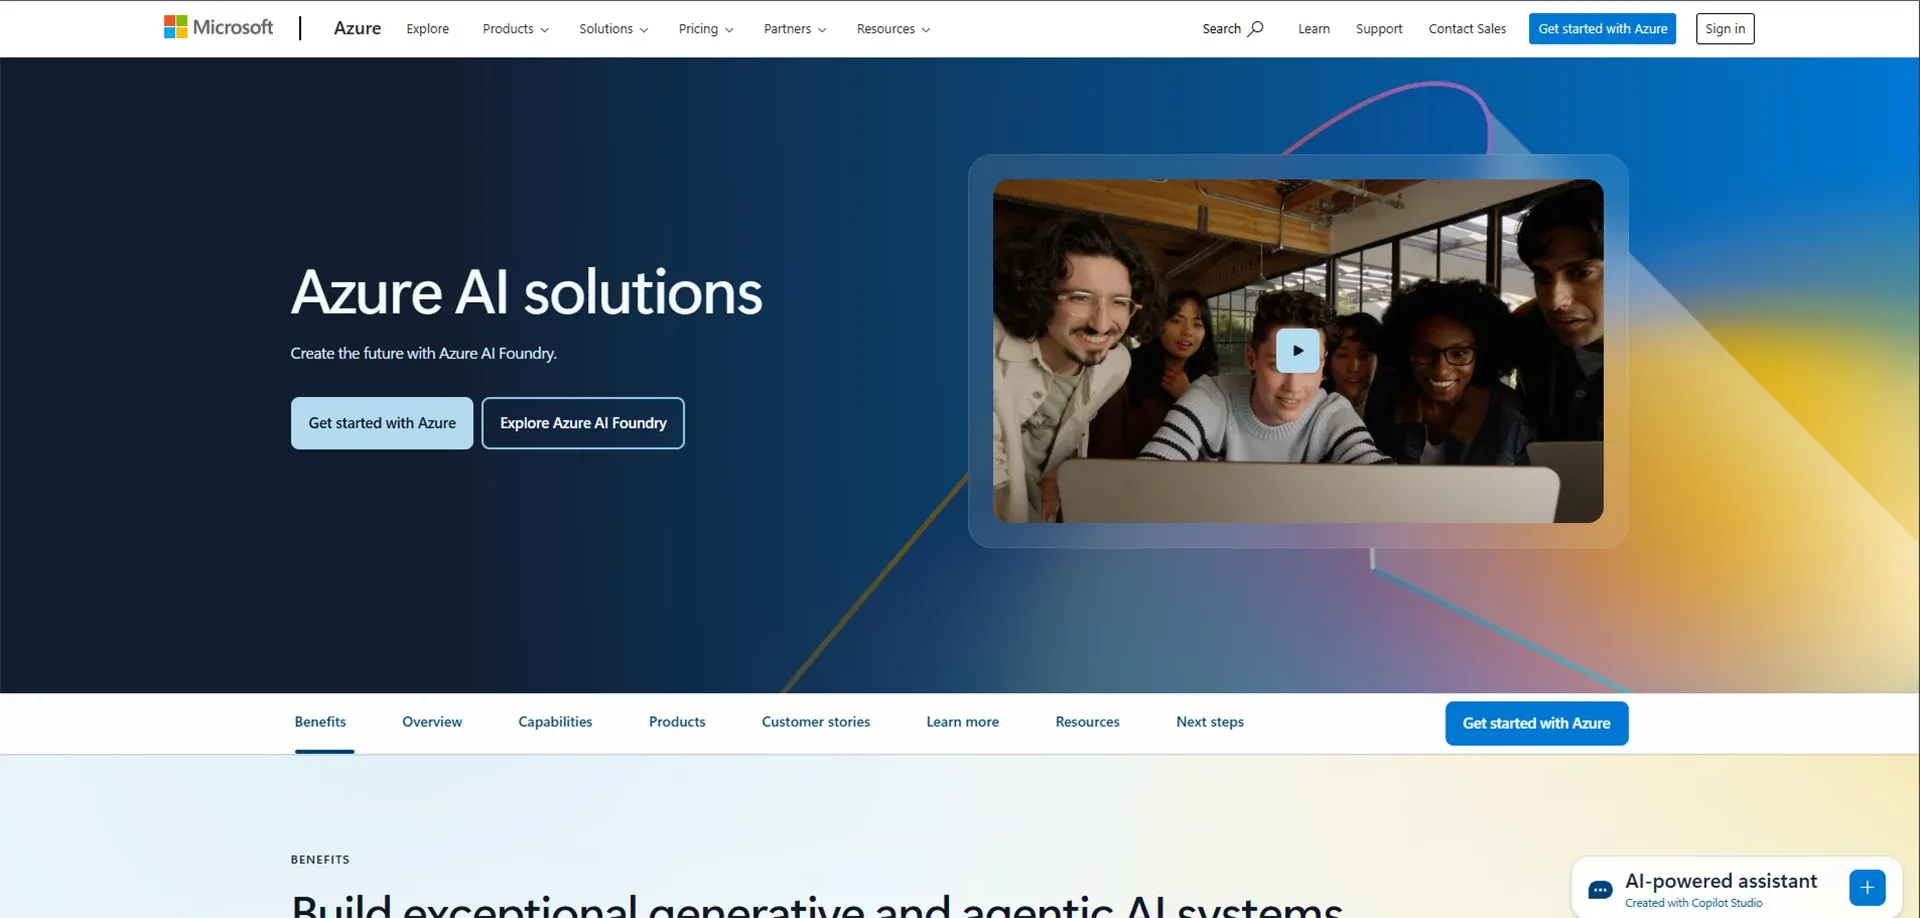
Task: Play the hero video
Action: pyautogui.click(x=1297, y=351)
